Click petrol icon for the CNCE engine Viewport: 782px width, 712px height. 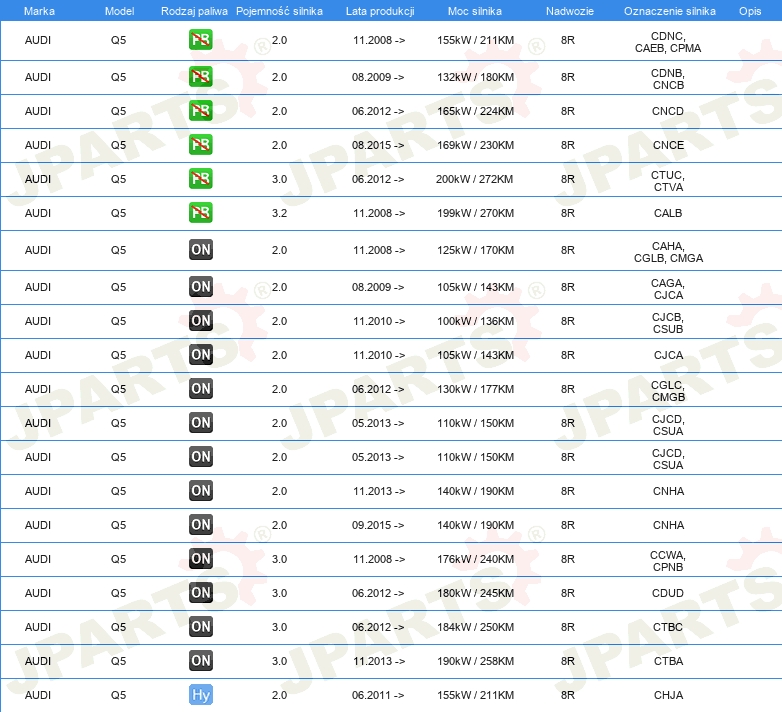(201, 145)
